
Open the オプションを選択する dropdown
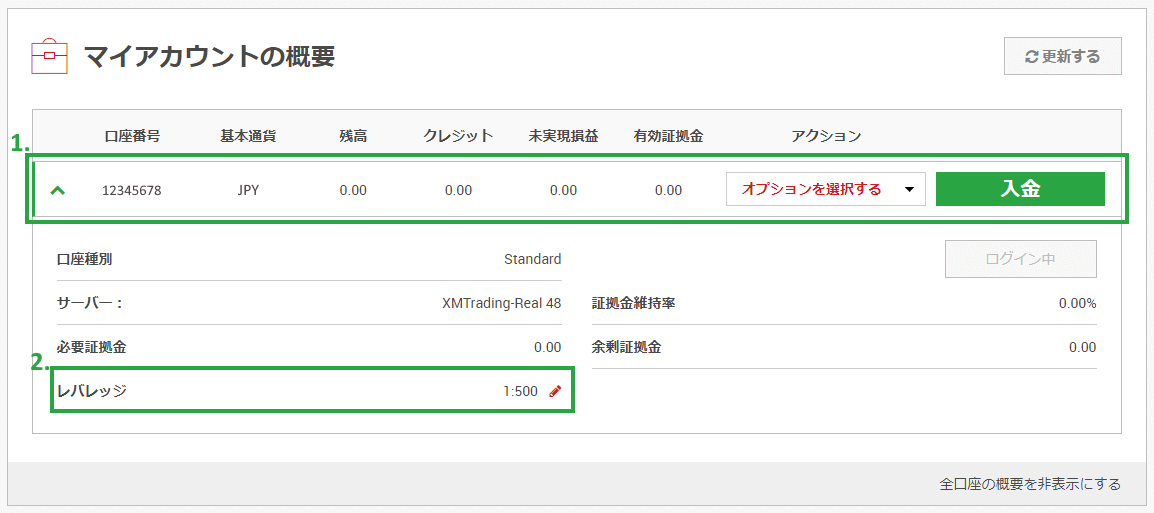(x=825, y=189)
